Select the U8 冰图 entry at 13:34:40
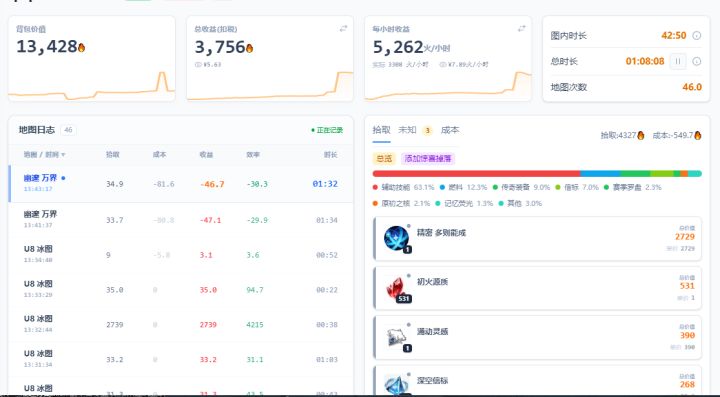The height and width of the screenshot is (397, 720). click(181, 255)
